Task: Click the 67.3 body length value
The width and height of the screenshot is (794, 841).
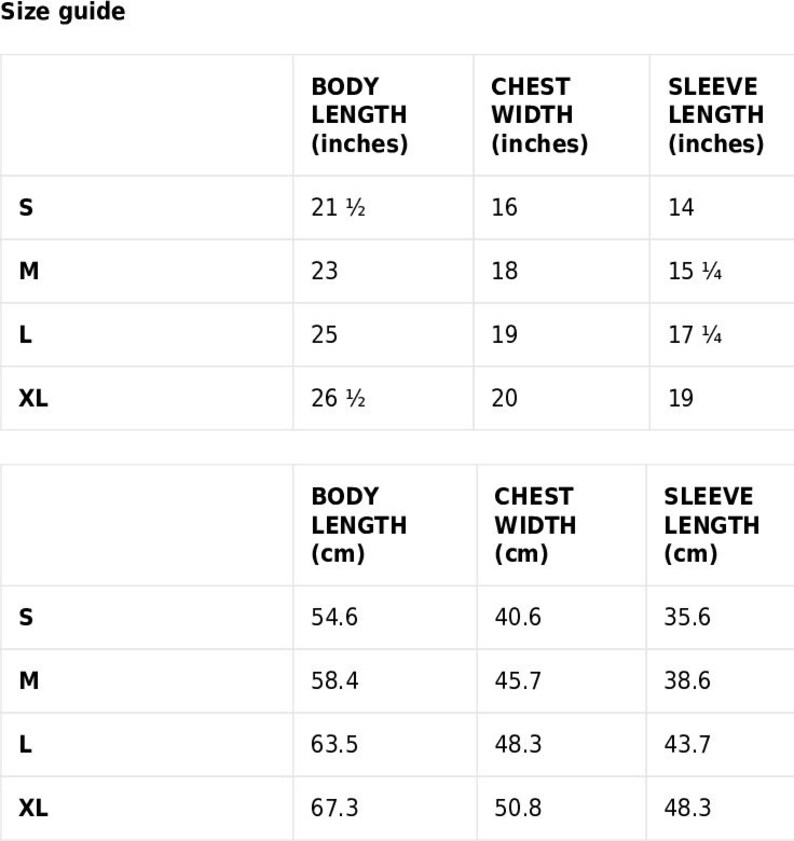Action: [x=334, y=808]
